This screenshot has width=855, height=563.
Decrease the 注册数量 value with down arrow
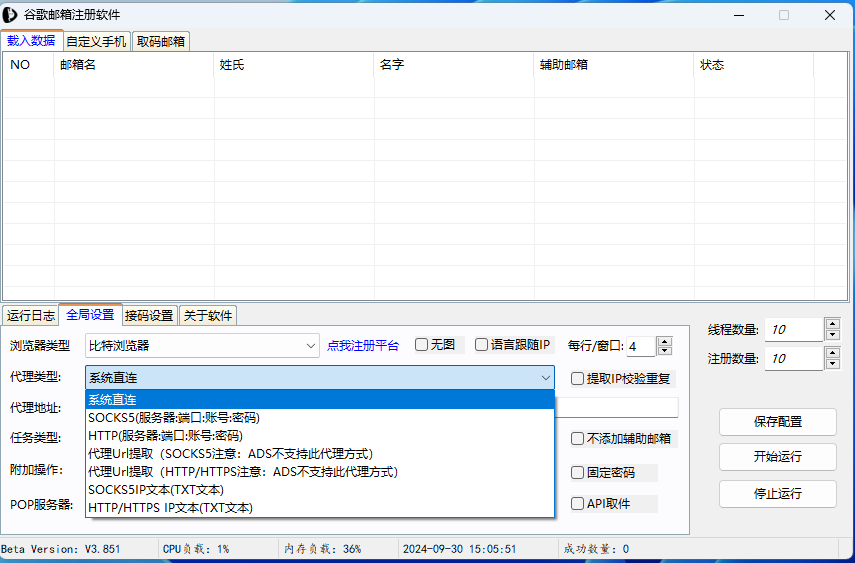tap(832, 364)
